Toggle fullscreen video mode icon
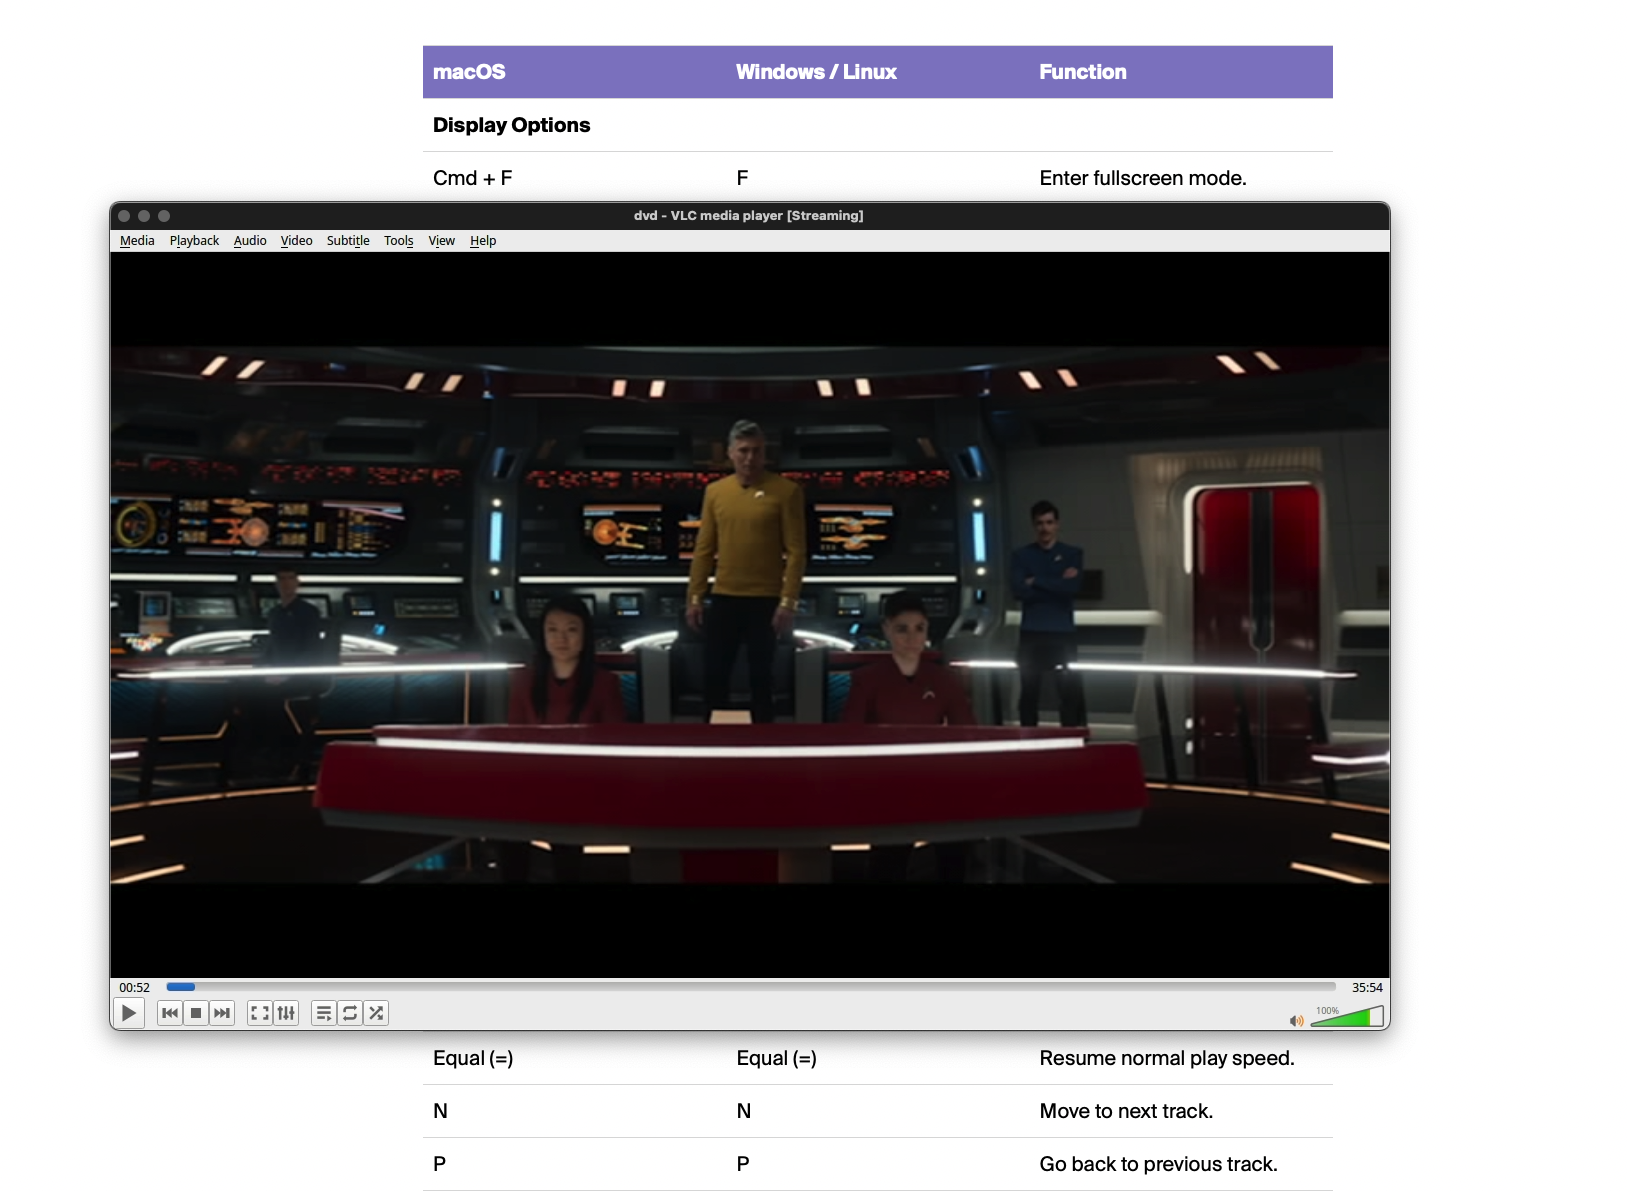This screenshot has width=1627, height=1191. (260, 1013)
